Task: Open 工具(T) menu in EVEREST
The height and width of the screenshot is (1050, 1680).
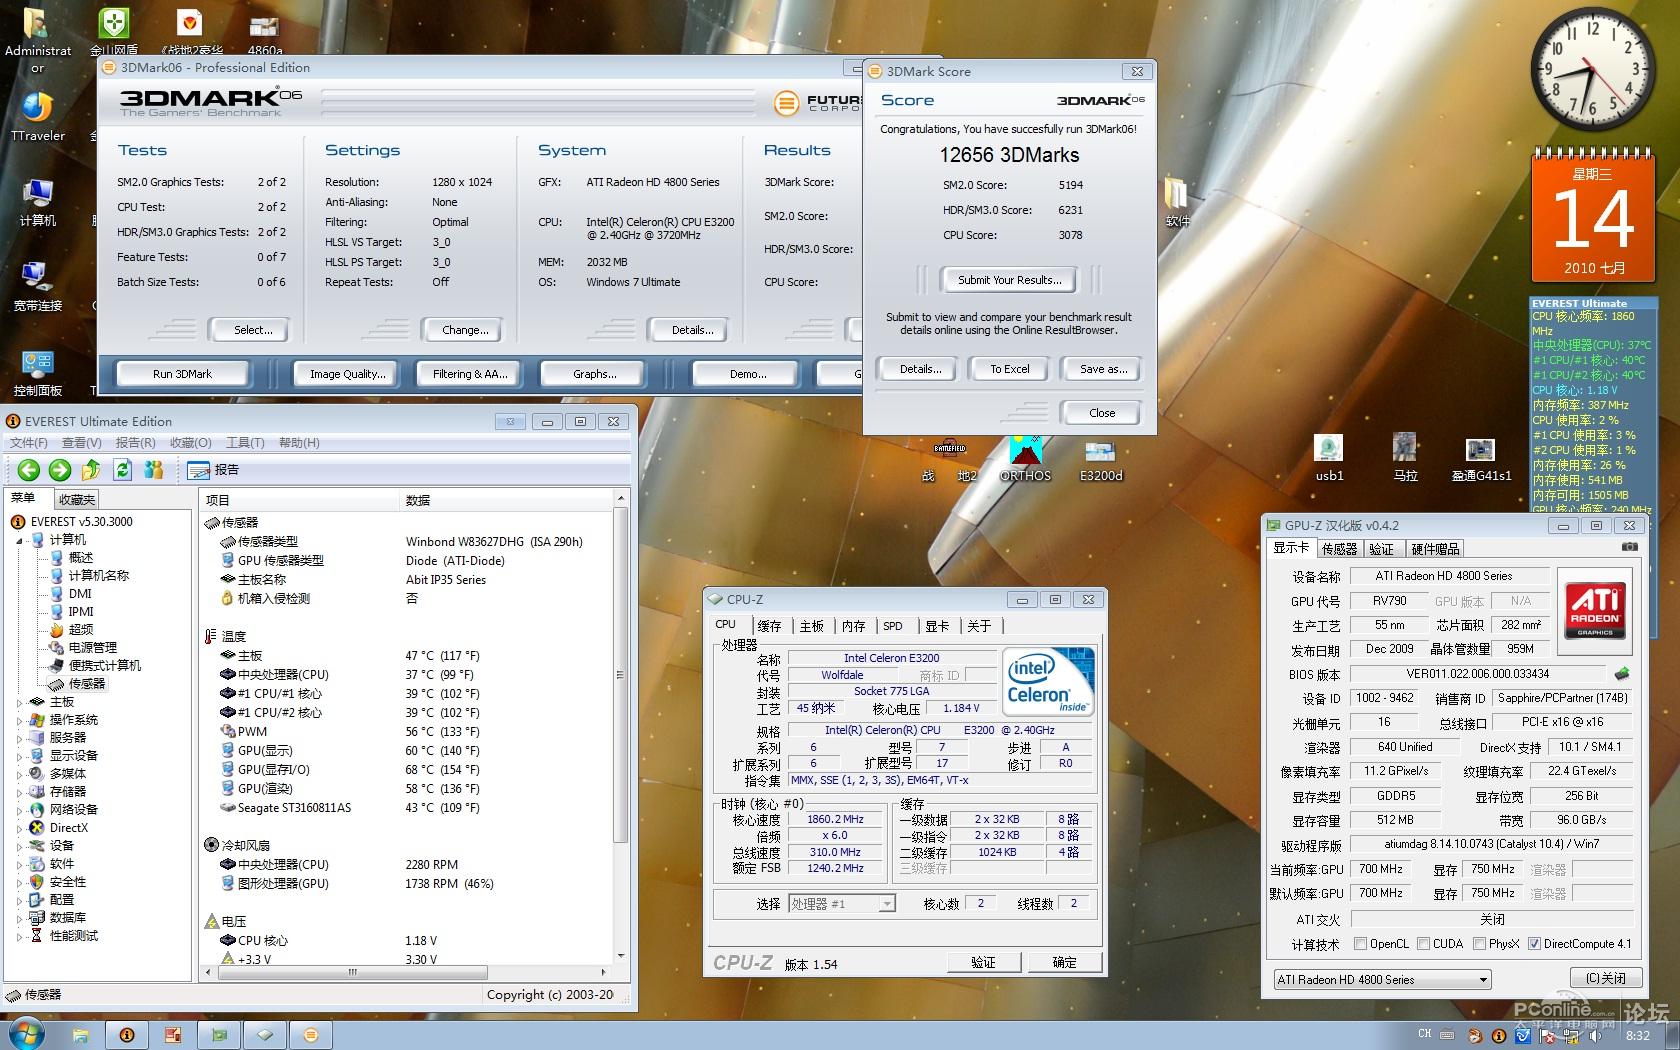Action: point(245,443)
